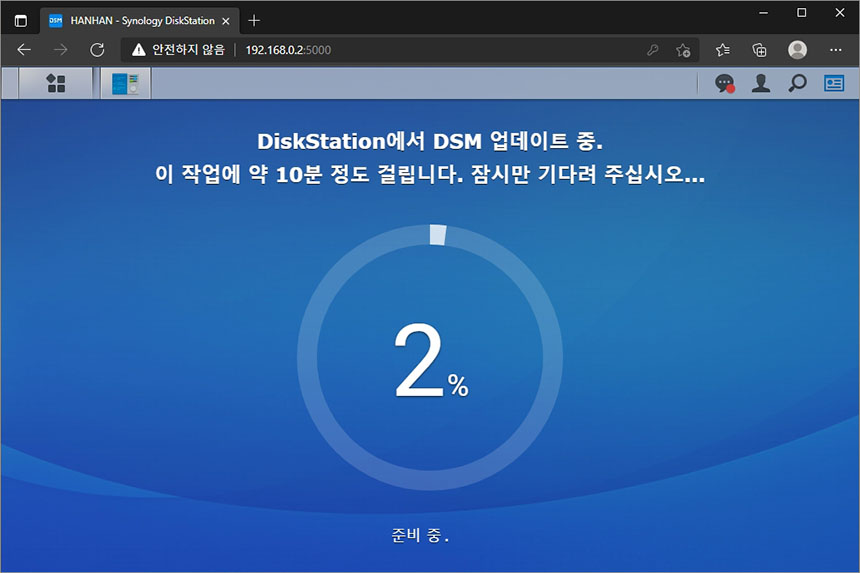Open the DSM user options icon
The image size is (860, 573).
click(x=761, y=83)
